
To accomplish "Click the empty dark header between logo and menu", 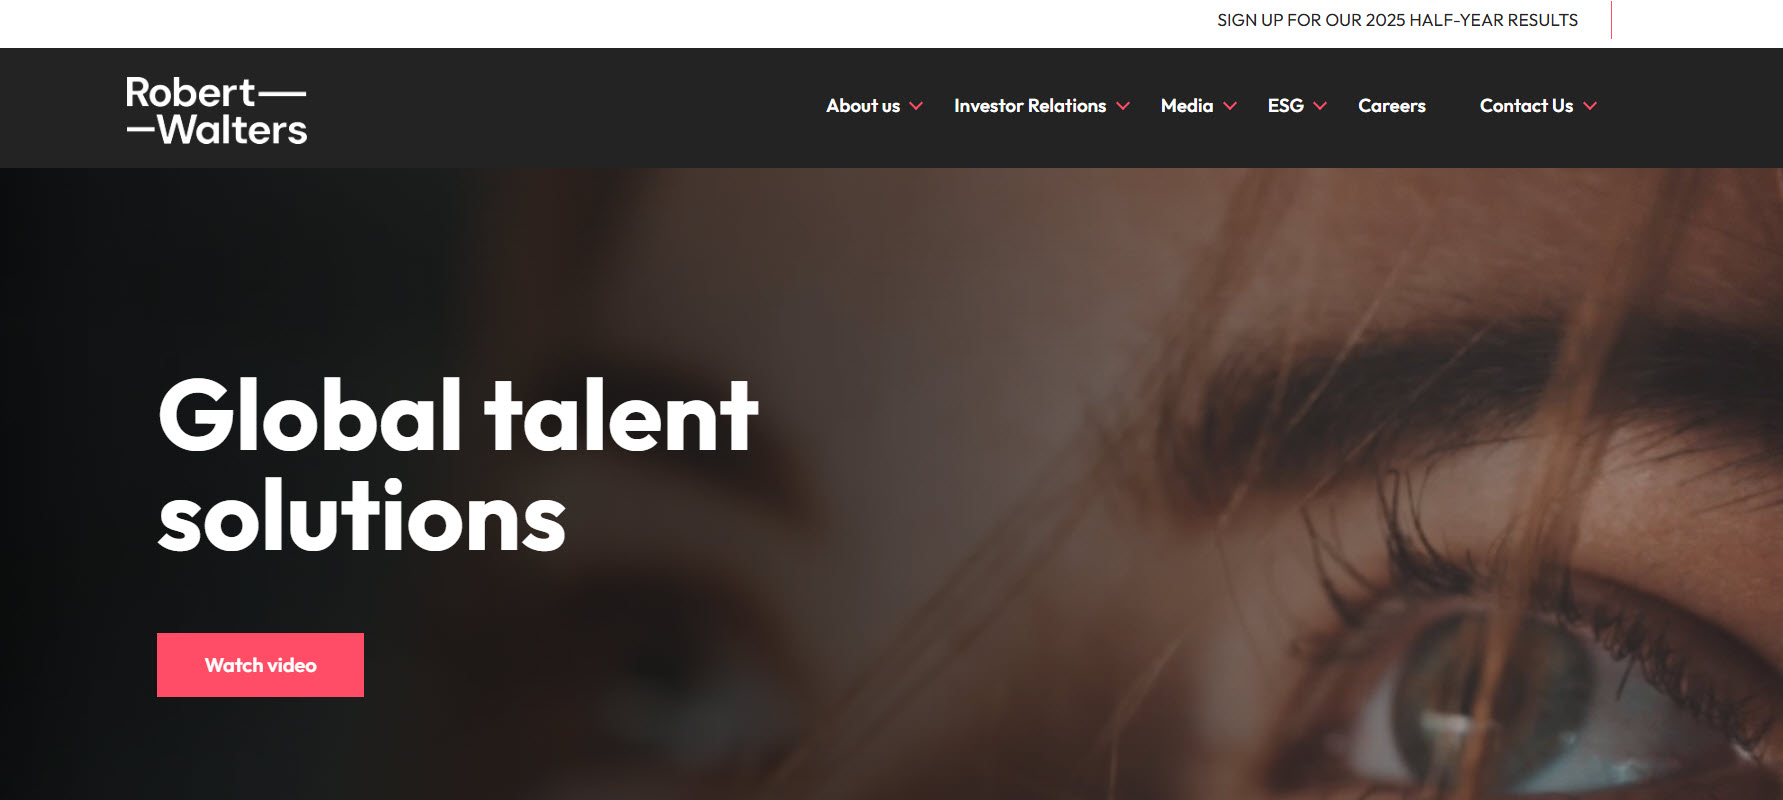I will [x=560, y=108].
